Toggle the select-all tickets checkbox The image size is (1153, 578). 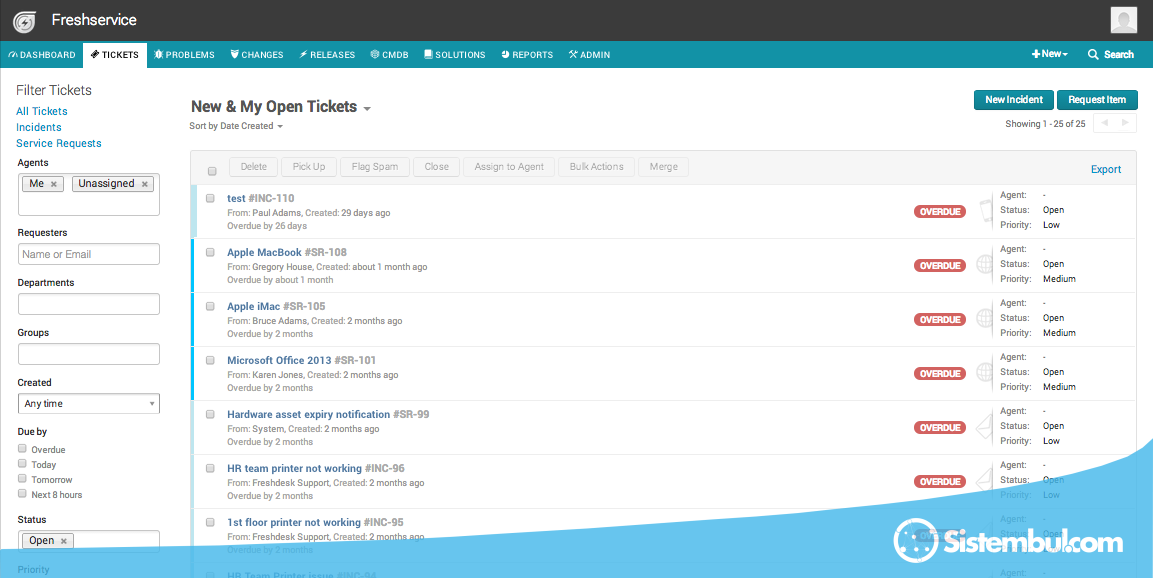pos(212,171)
